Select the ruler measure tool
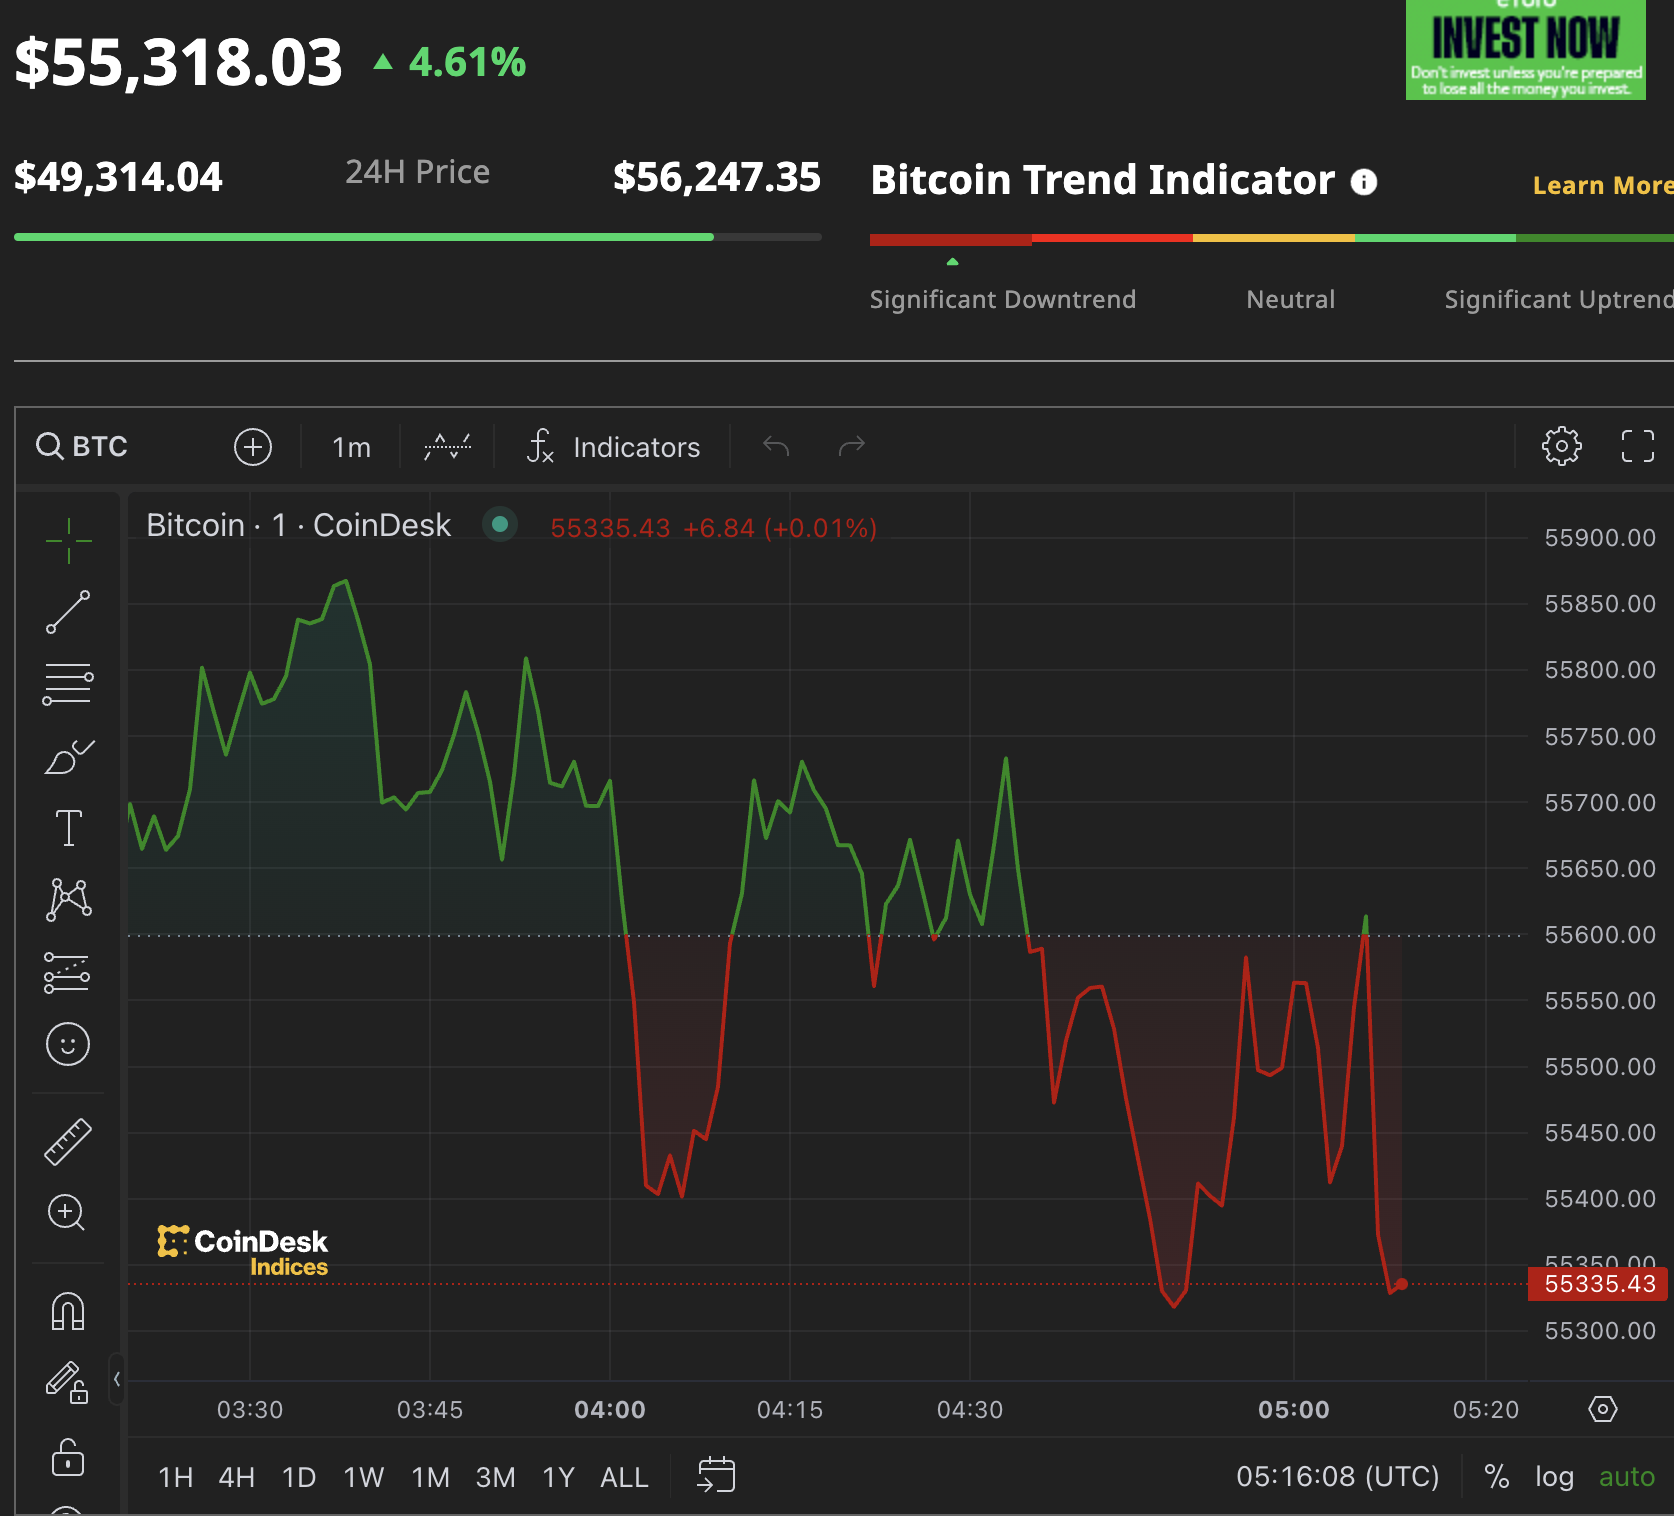 coord(68,1142)
